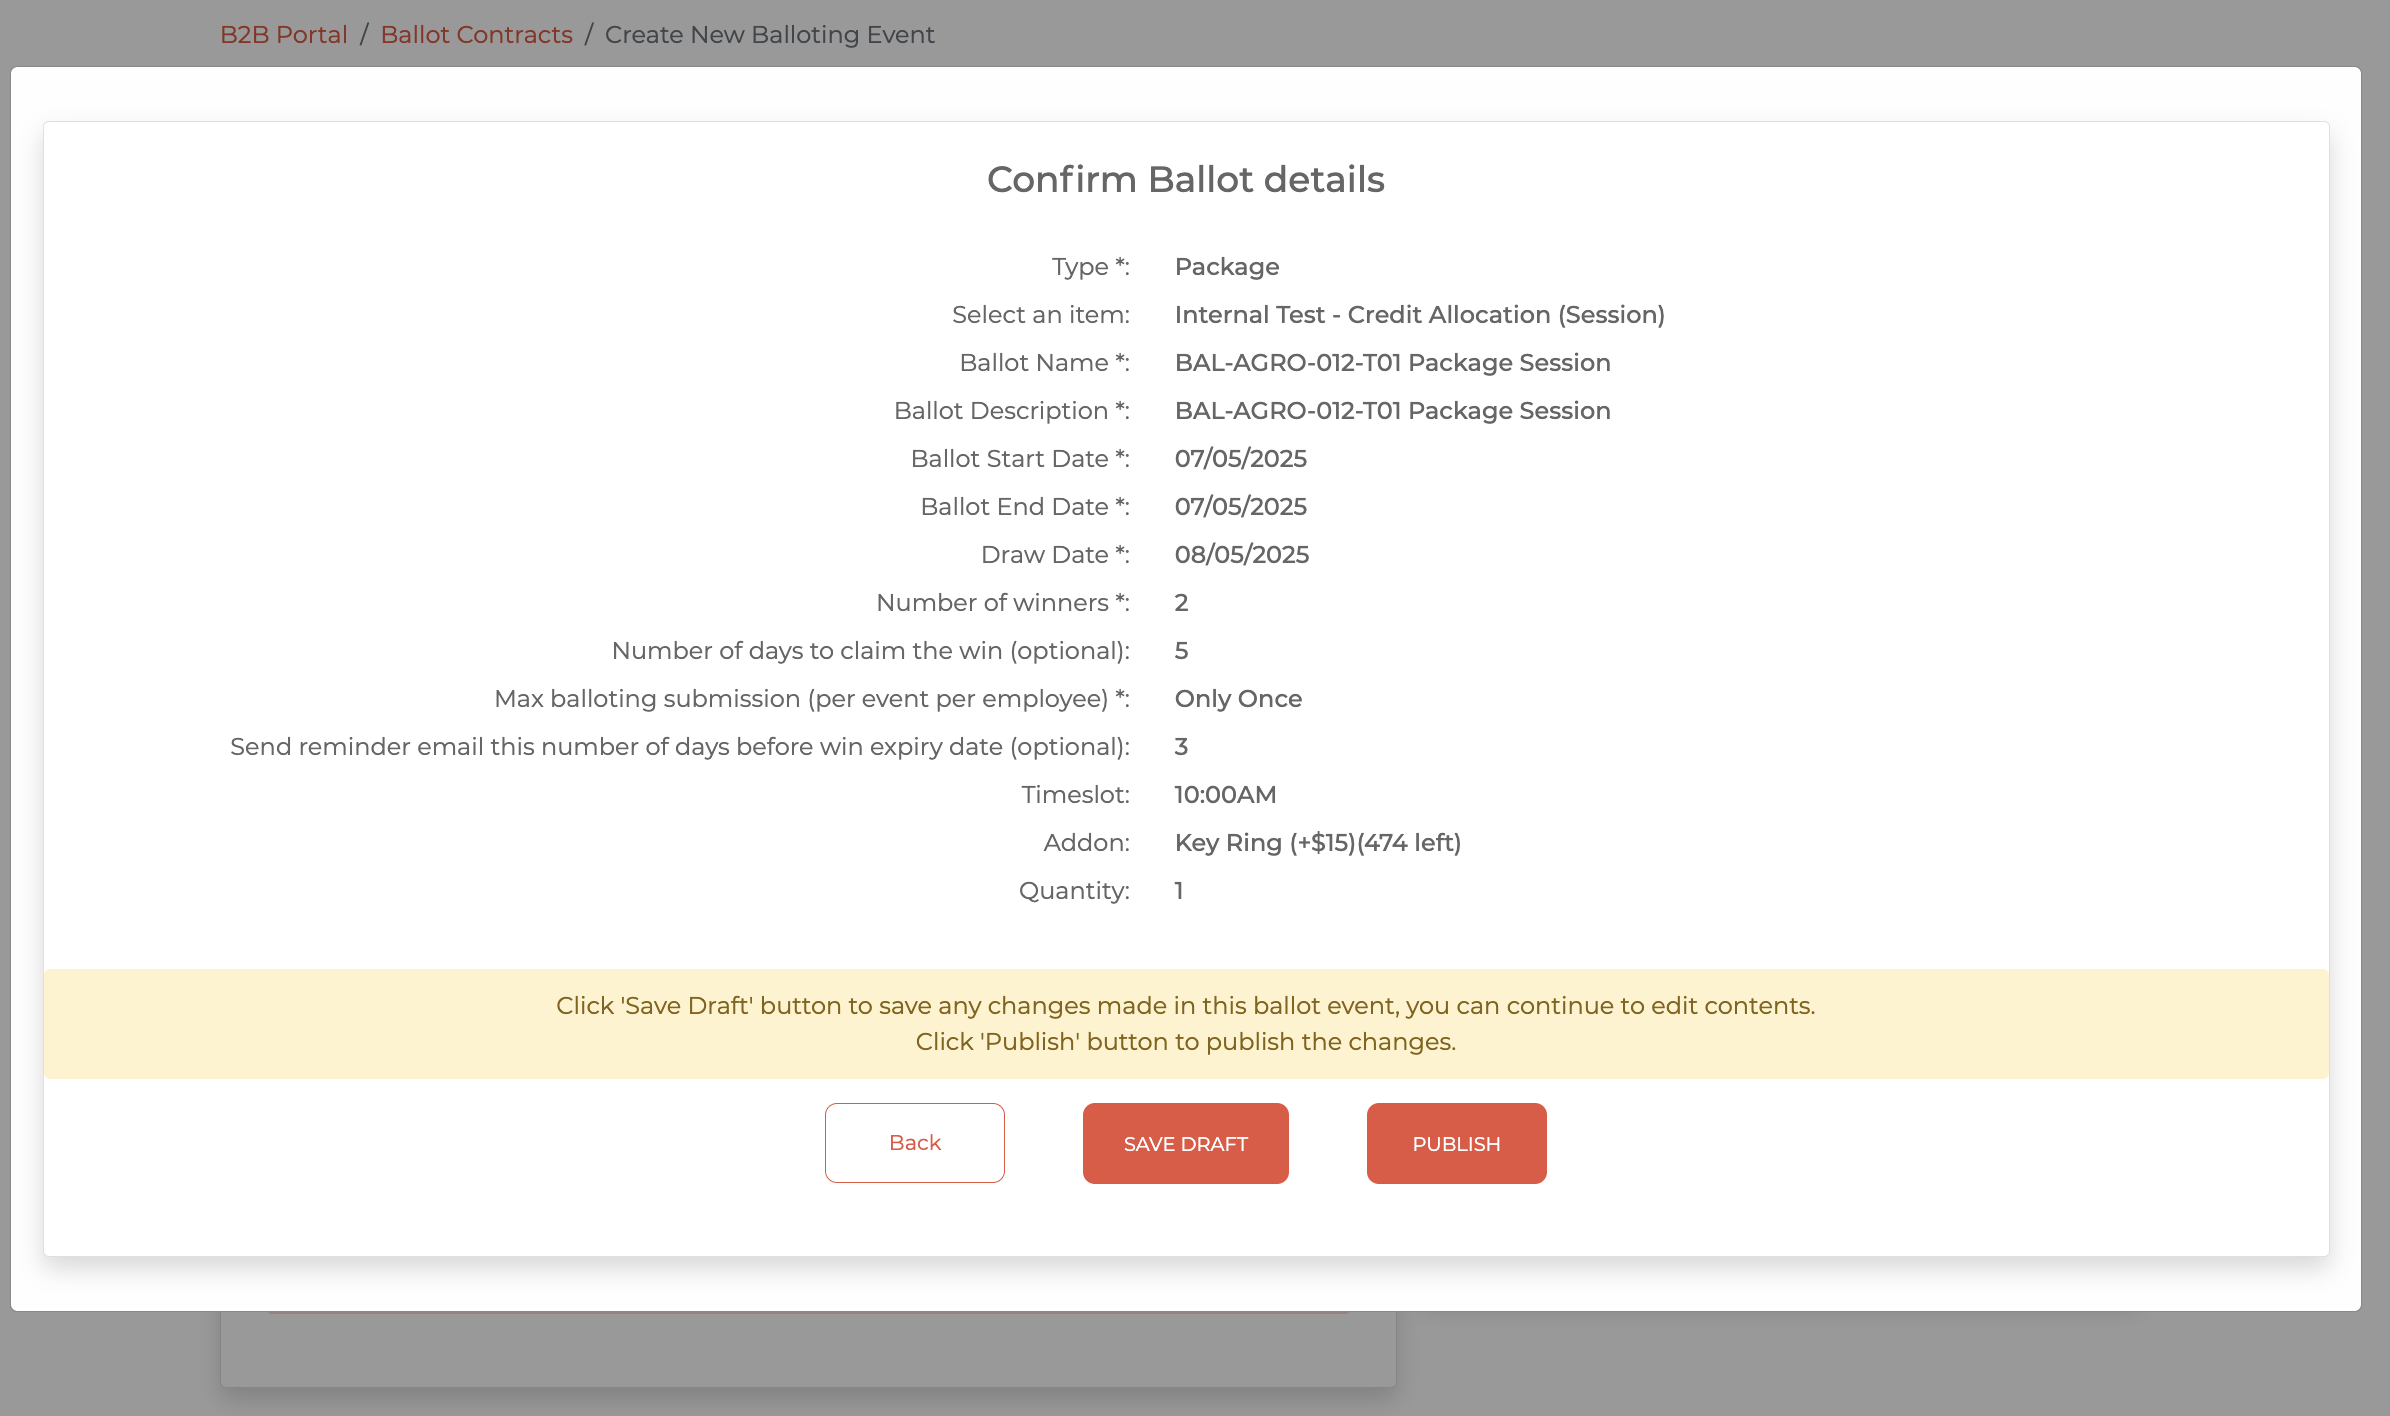The width and height of the screenshot is (2390, 1416).
Task: Click the yellow Save Draft instruction banner
Action: tap(1185, 1023)
